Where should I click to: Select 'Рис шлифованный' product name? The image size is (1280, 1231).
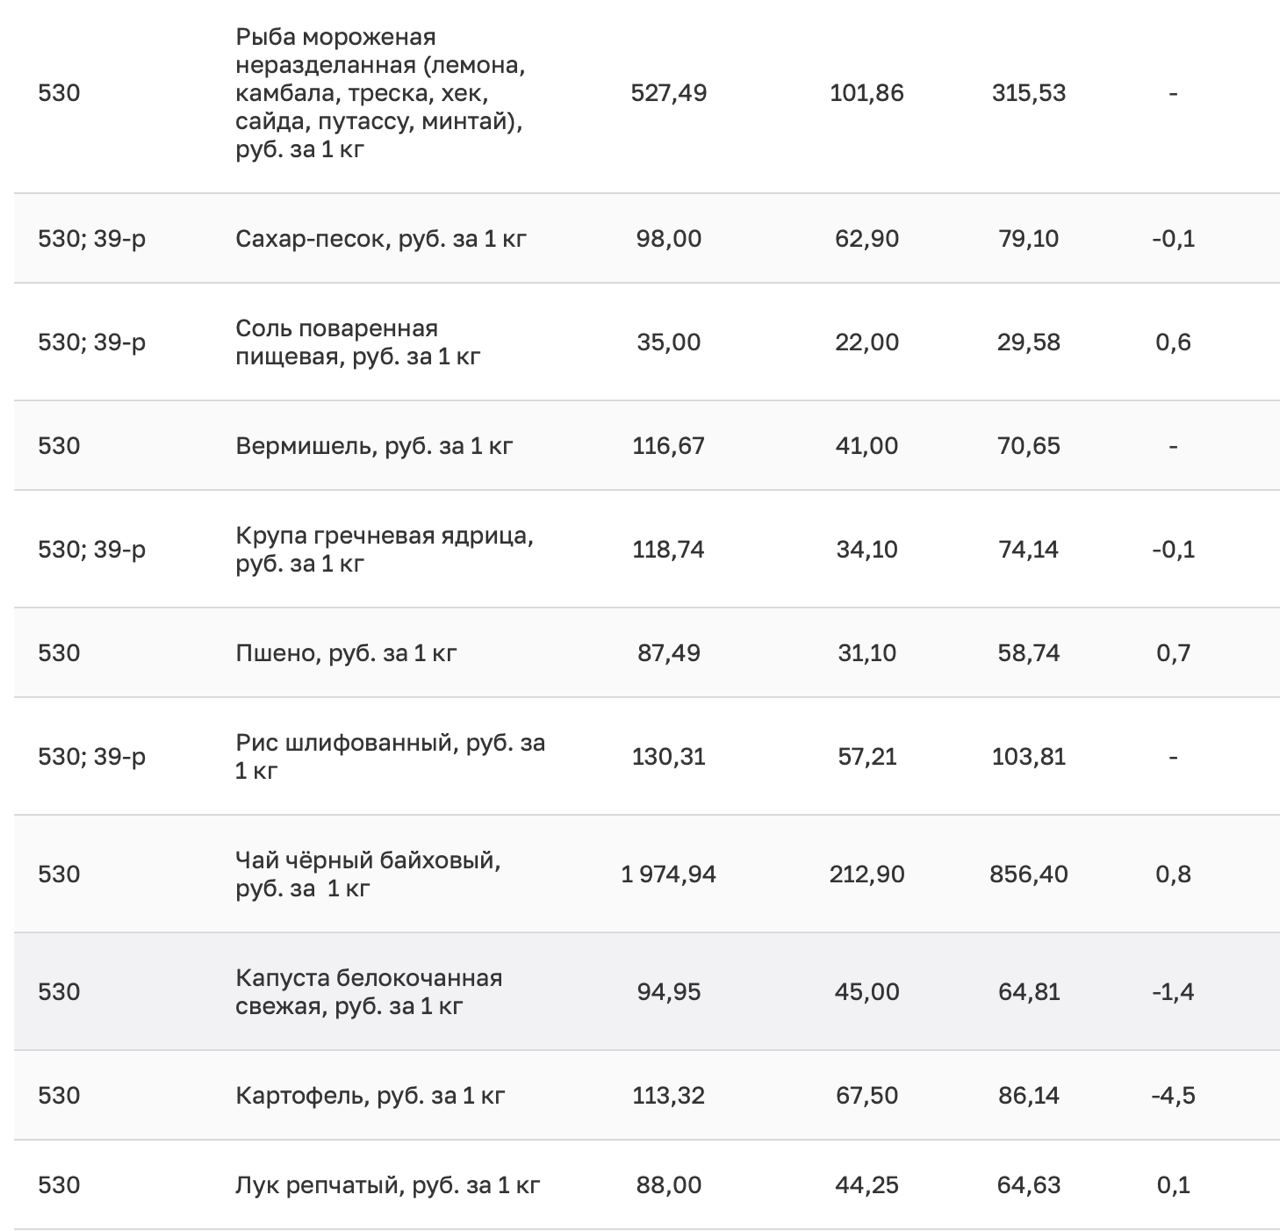(390, 756)
